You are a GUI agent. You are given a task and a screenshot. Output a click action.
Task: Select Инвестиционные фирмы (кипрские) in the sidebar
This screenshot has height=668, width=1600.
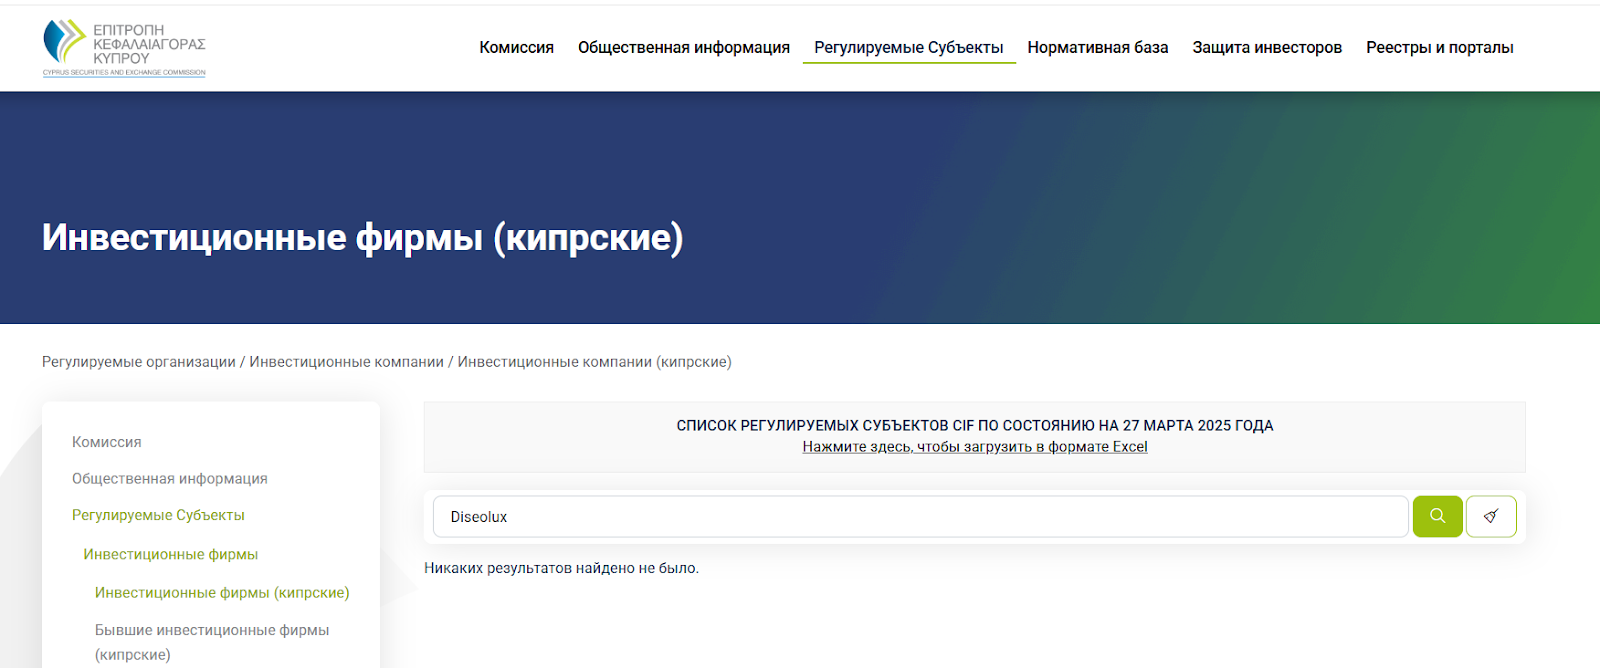[222, 593]
